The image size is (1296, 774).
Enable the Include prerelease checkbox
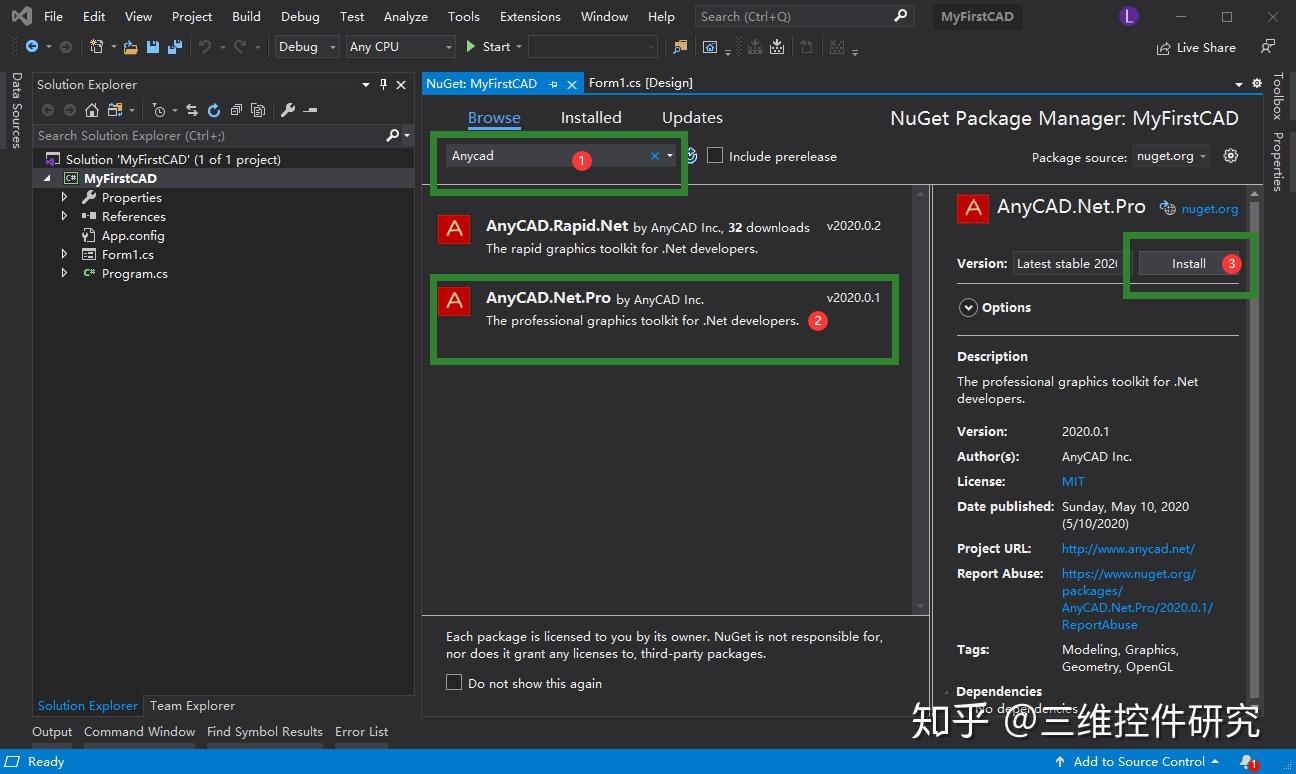point(715,156)
